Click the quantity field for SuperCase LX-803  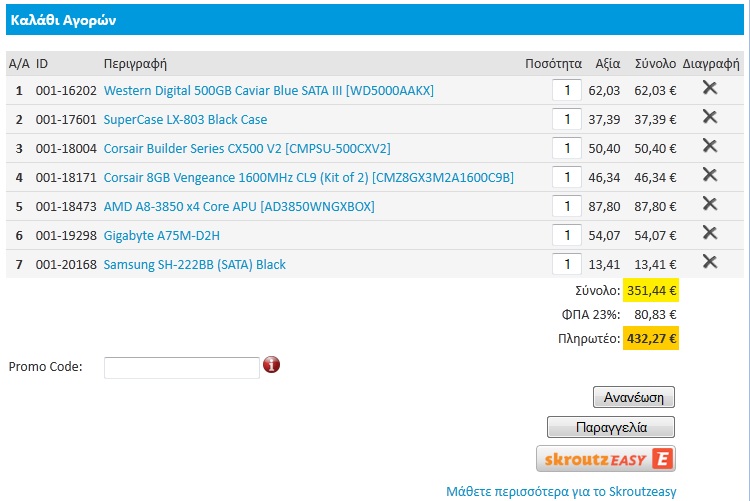(x=567, y=119)
